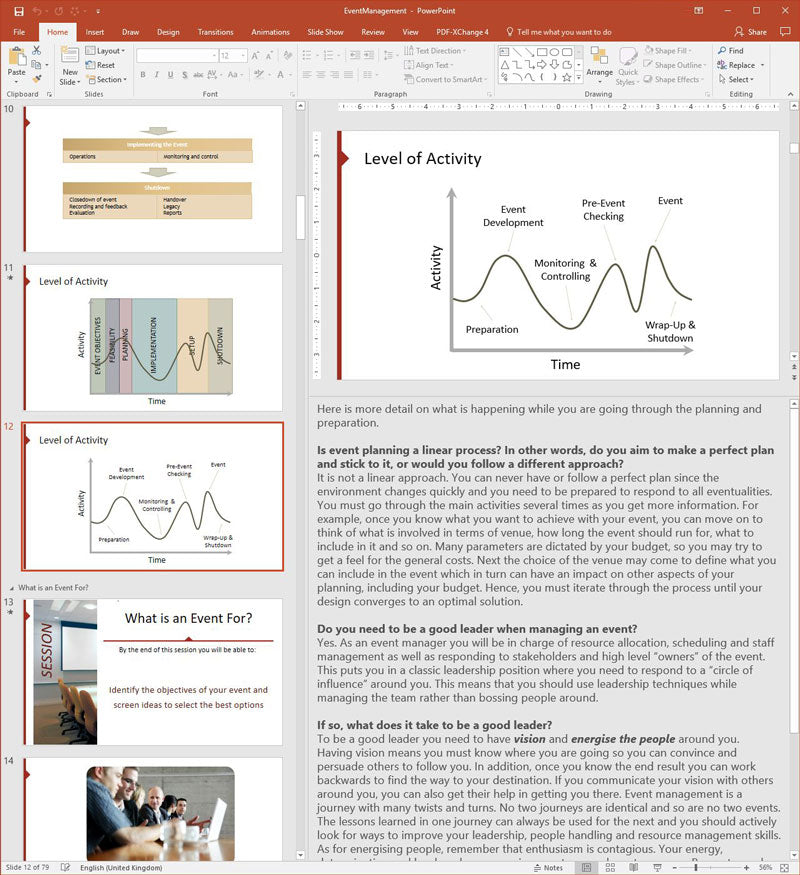Toggle Italic formatting
This screenshot has width=800, height=875.
coord(156,74)
